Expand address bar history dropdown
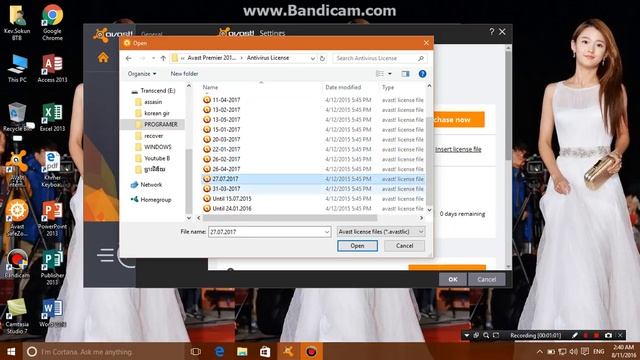640x360 pixels. click(313, 58)
